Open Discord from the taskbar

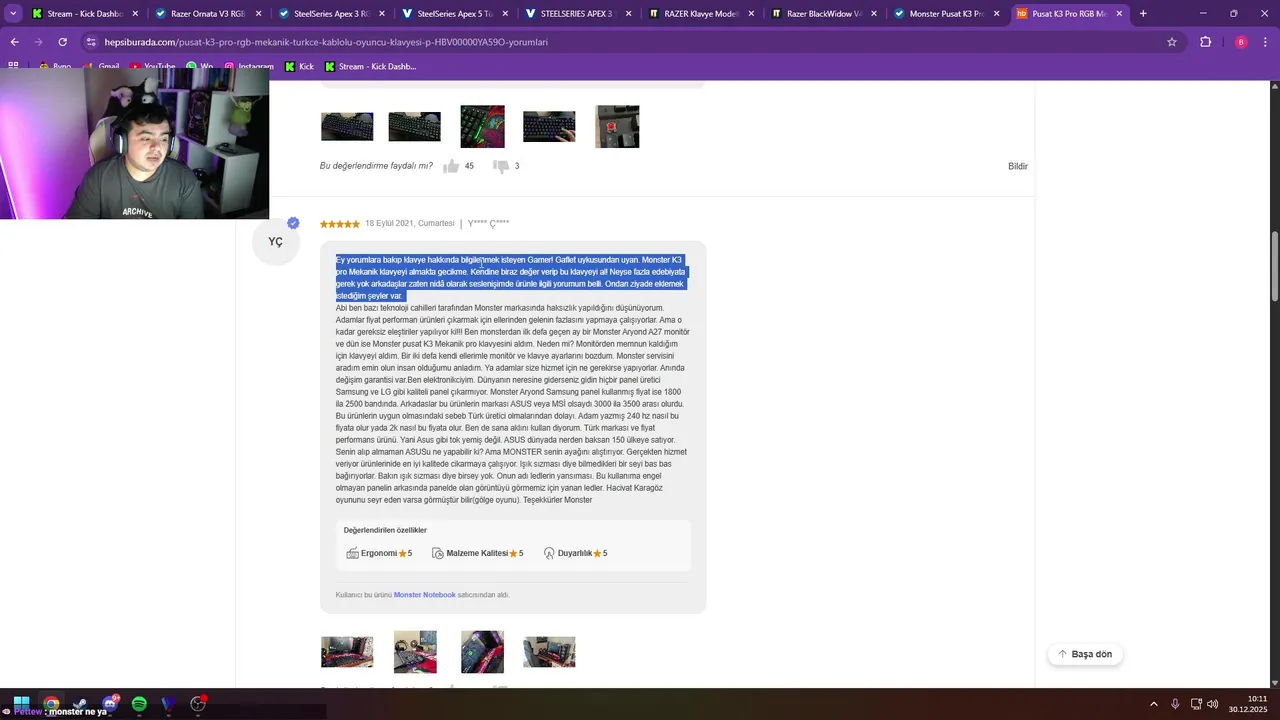point(110,704)
